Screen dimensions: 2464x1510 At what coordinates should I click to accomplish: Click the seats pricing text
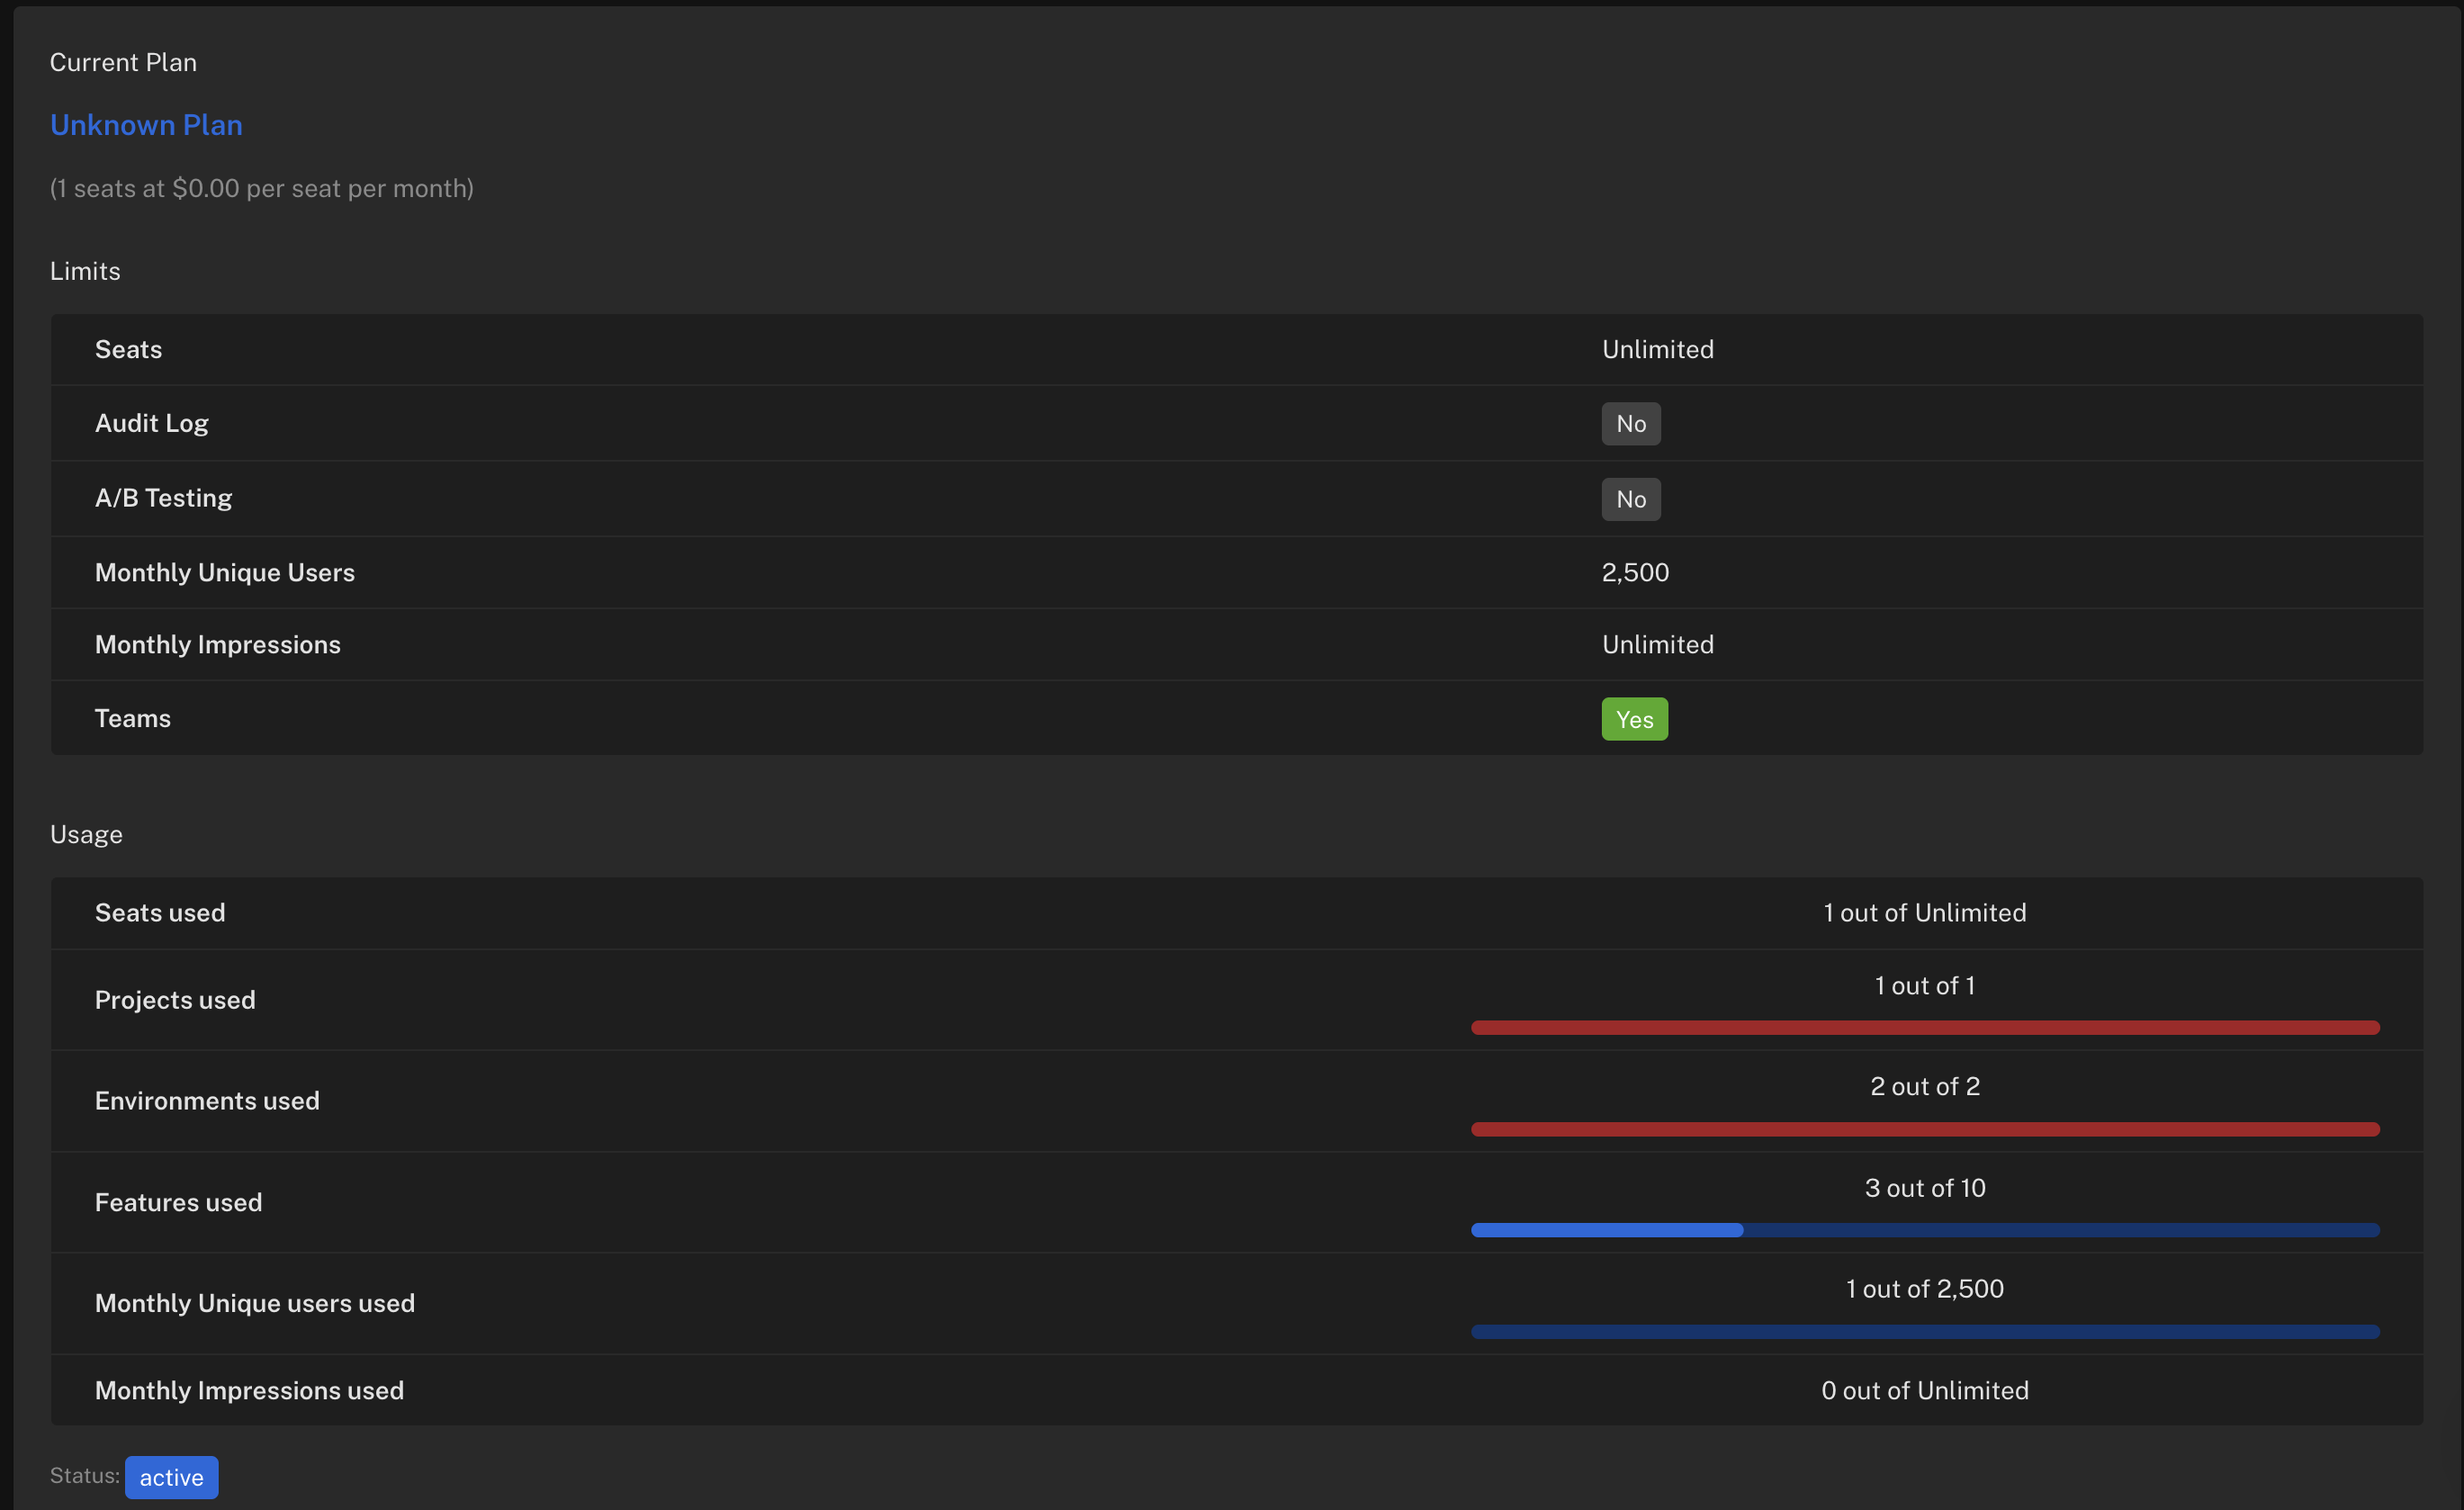coord(262,188)
